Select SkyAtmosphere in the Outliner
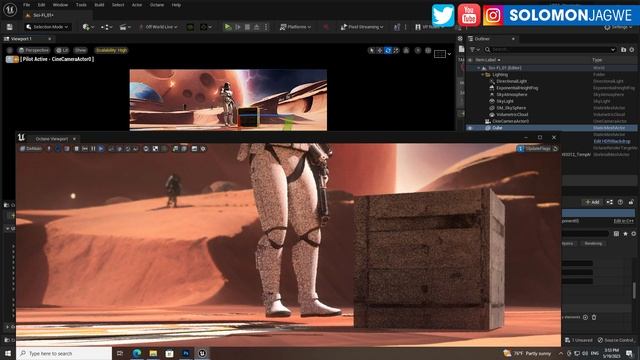 [x=512, y=94]
